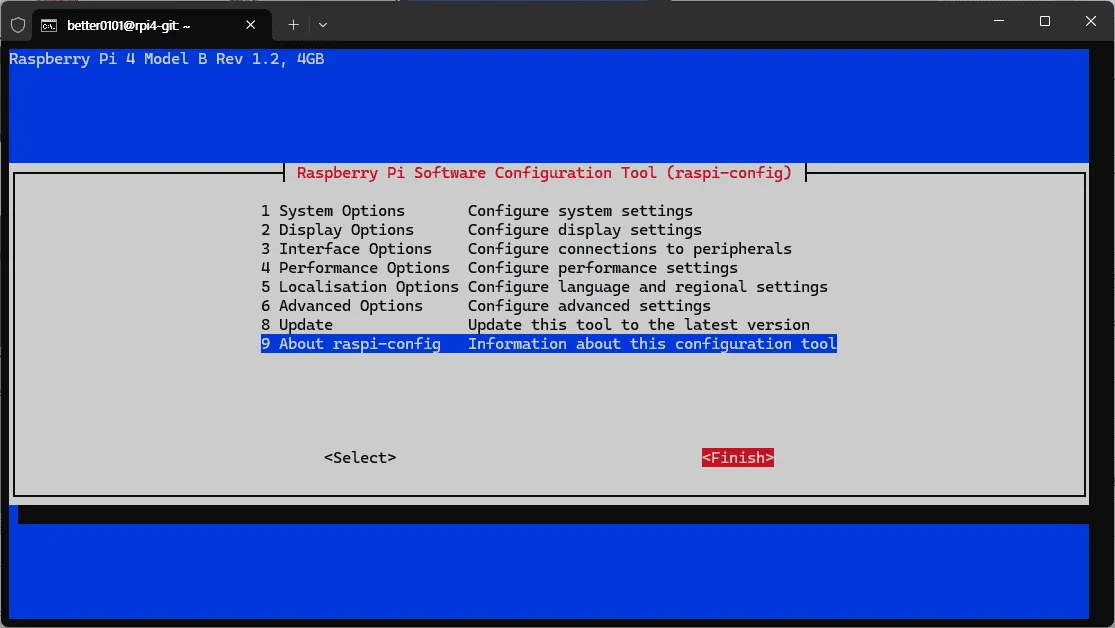Switch to the better0101@rpi4-git tab
This screenshot has width=1115, height=628.
(151, 25)
